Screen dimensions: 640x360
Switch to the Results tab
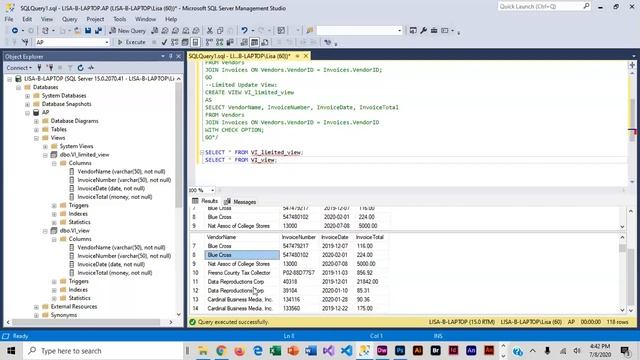(205, 201)
